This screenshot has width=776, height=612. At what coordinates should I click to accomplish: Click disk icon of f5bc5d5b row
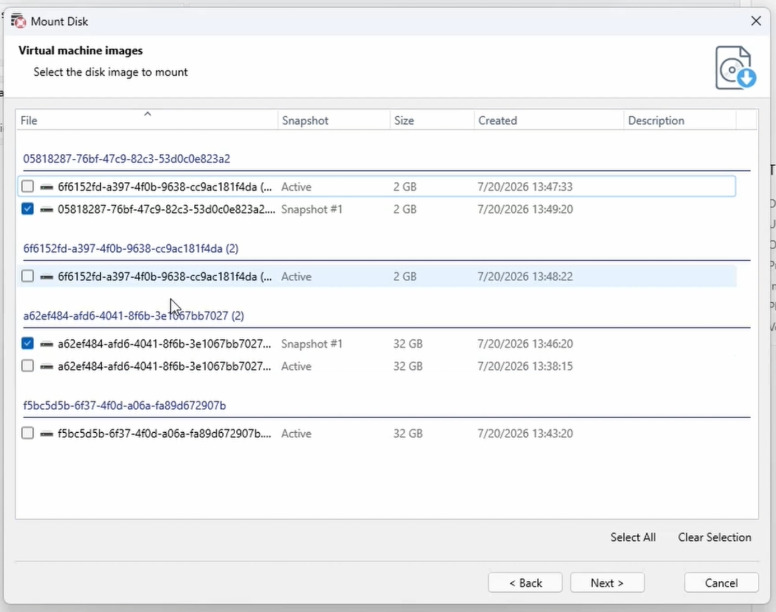(47, 434)
